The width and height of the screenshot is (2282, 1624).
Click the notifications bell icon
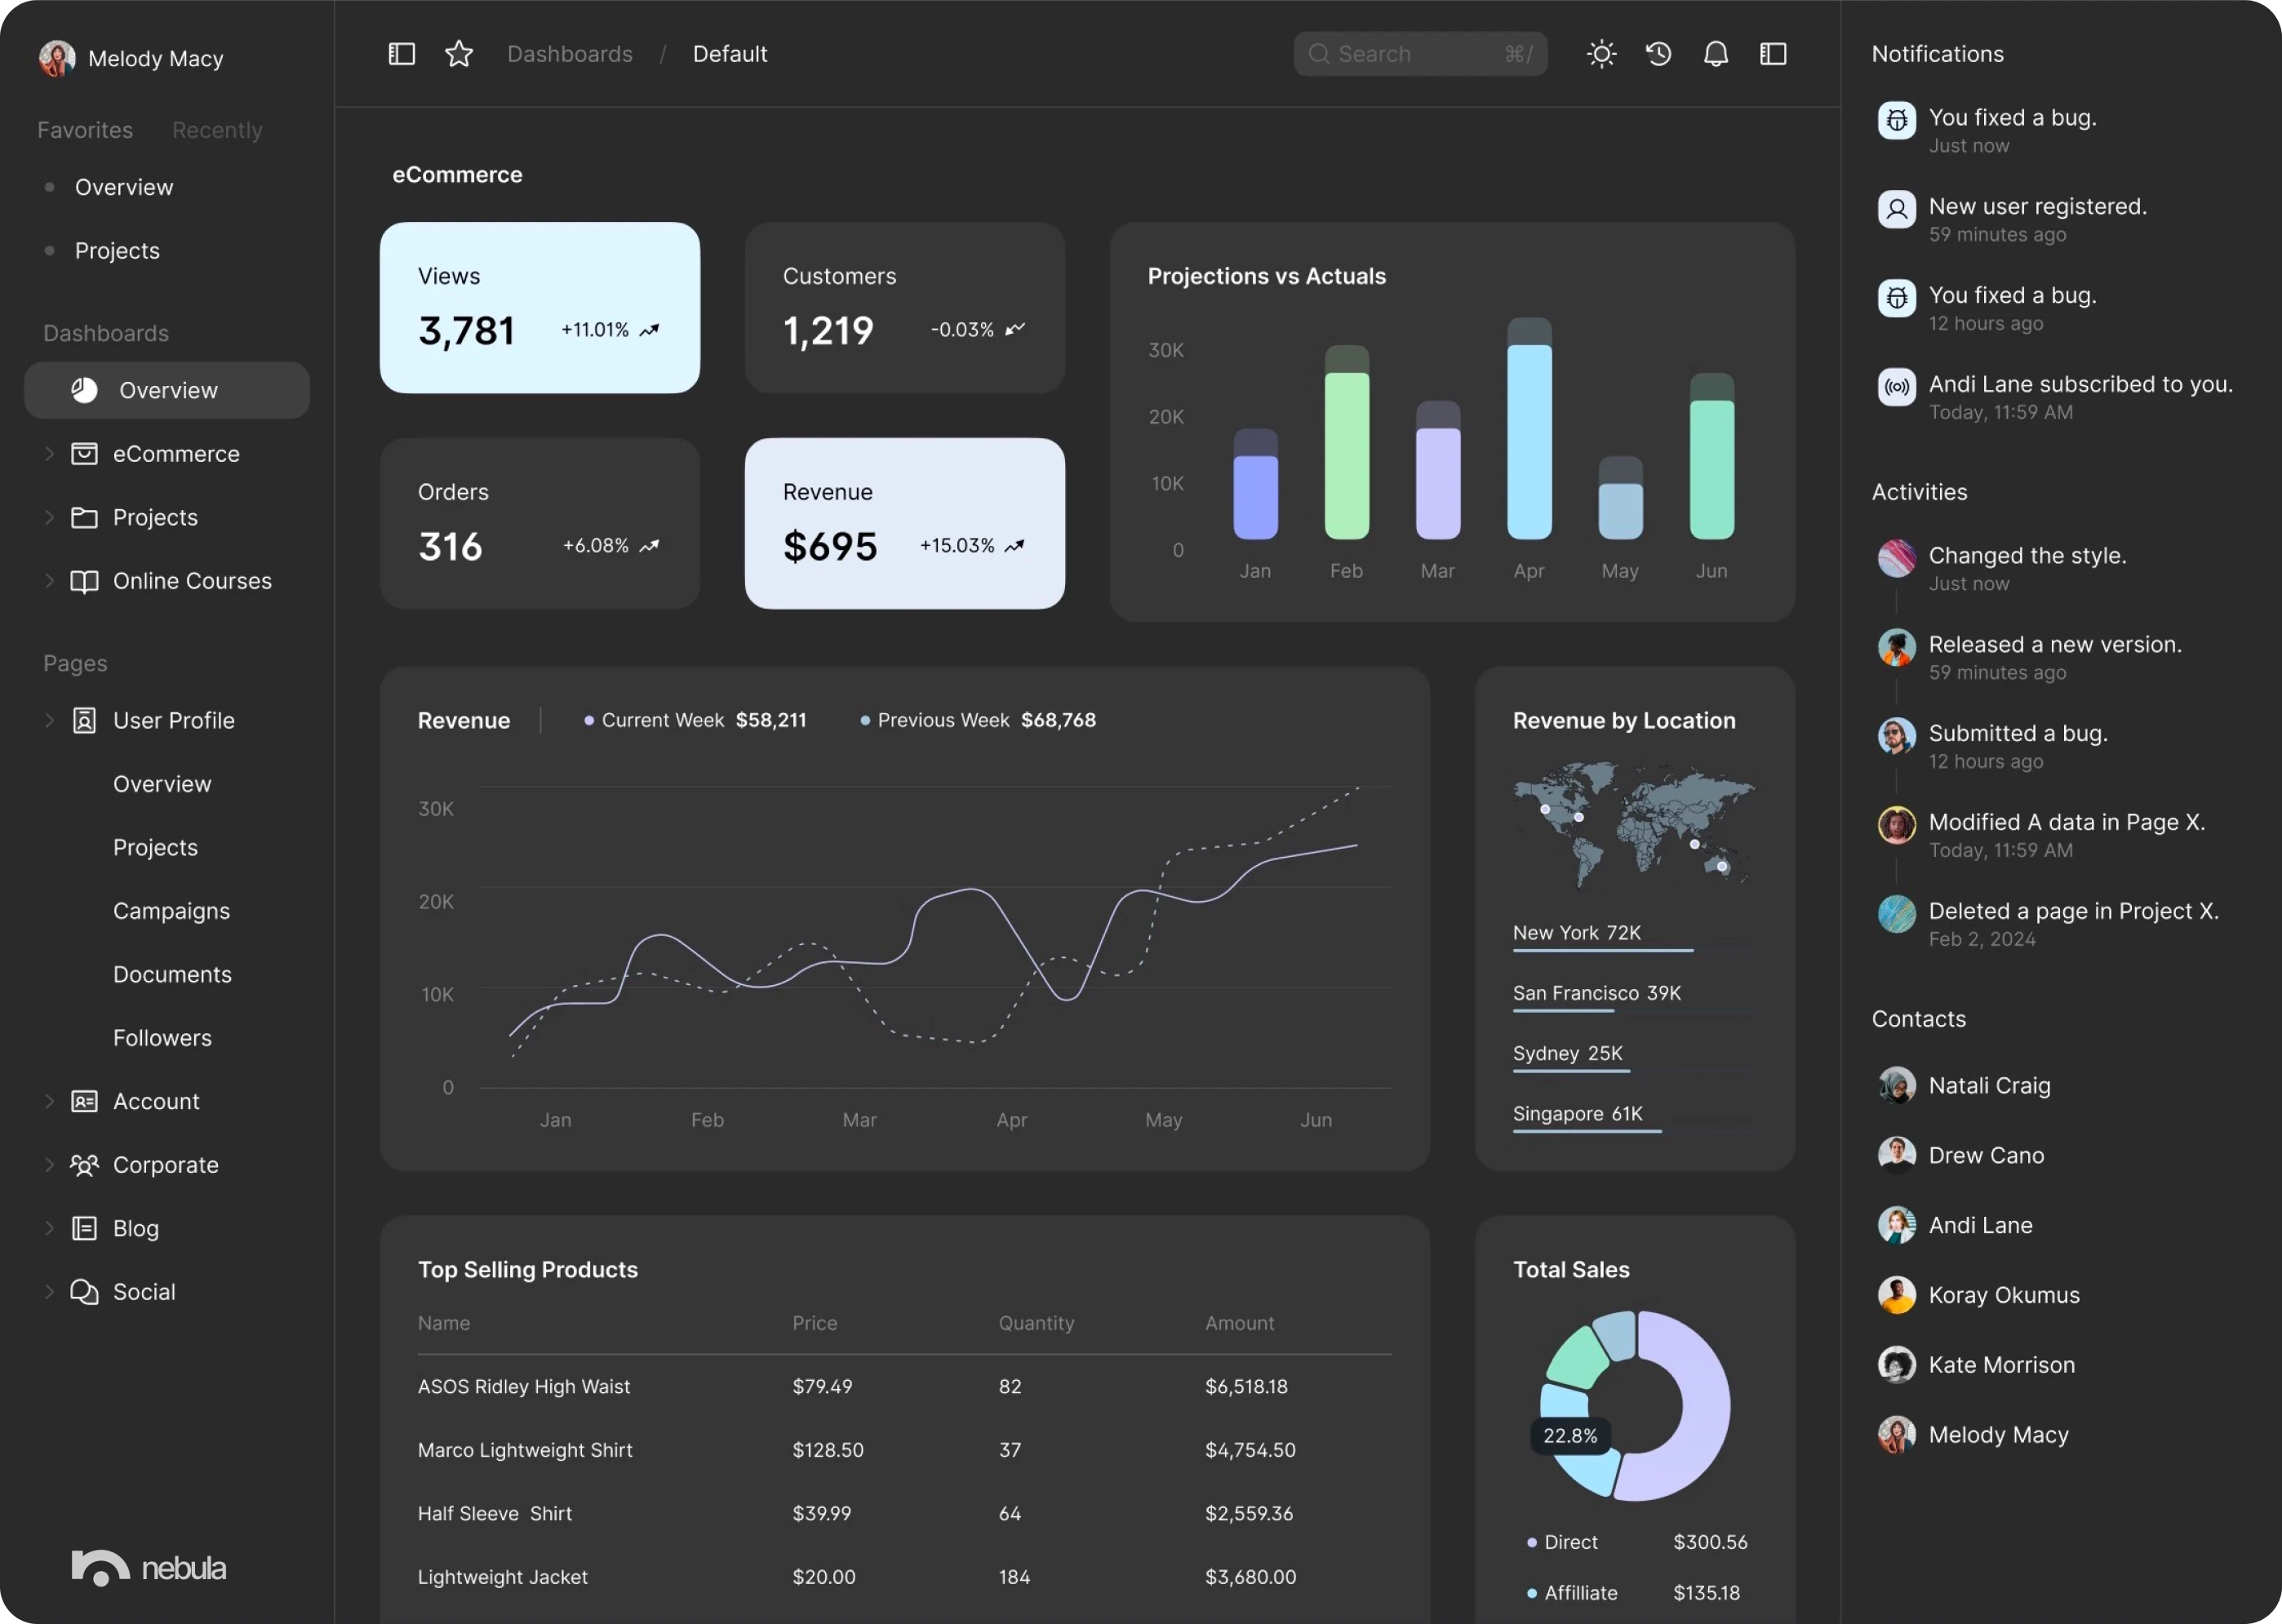click(x=1714, y=53)
